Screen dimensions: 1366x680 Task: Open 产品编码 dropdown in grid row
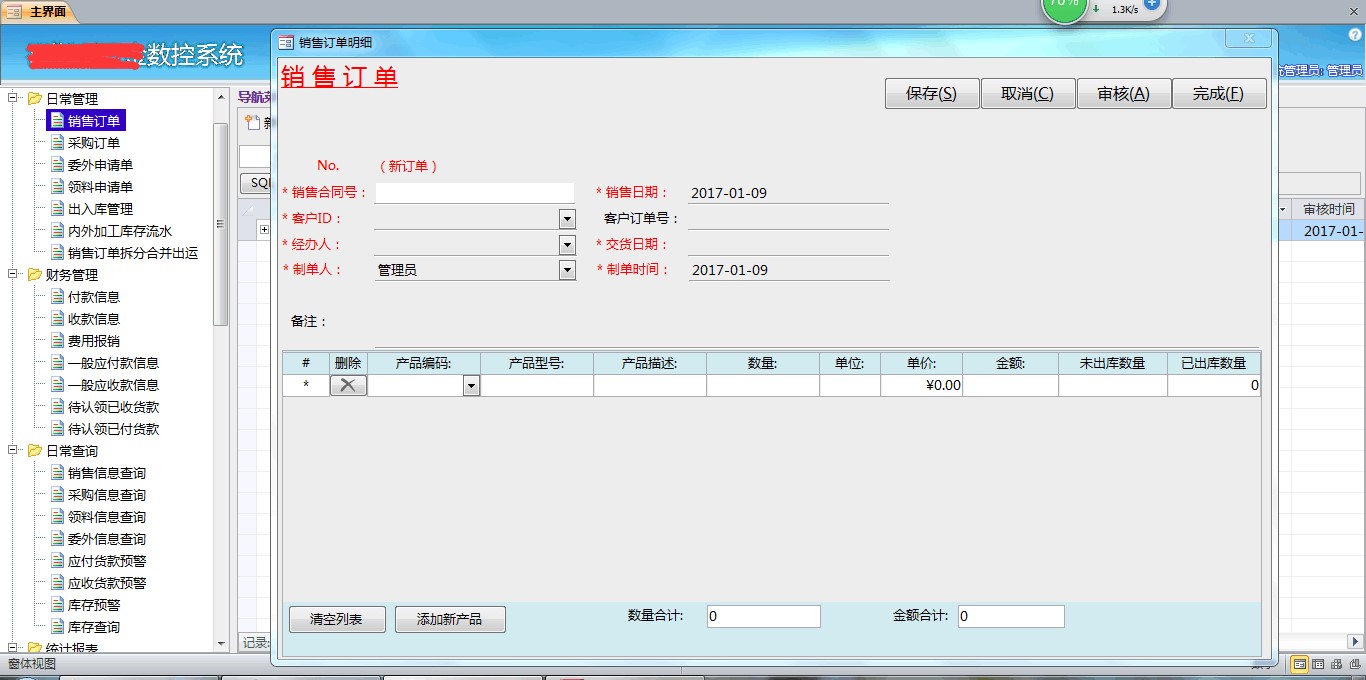click(x=471, y=386)
